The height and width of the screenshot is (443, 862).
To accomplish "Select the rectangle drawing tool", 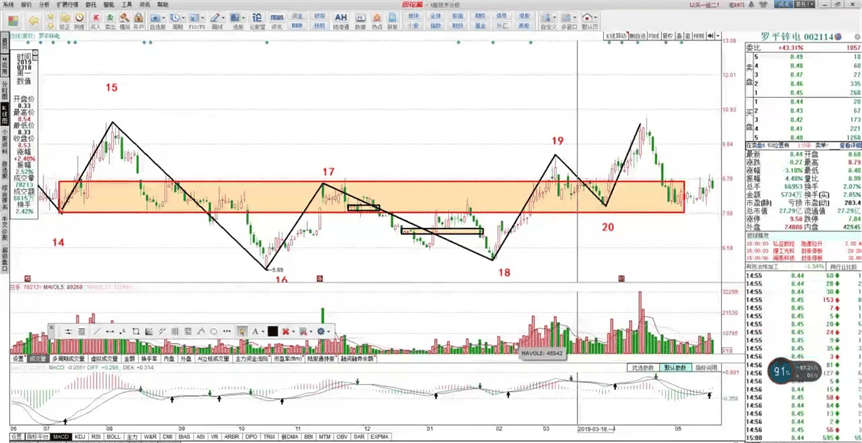I will click(136, 331).
